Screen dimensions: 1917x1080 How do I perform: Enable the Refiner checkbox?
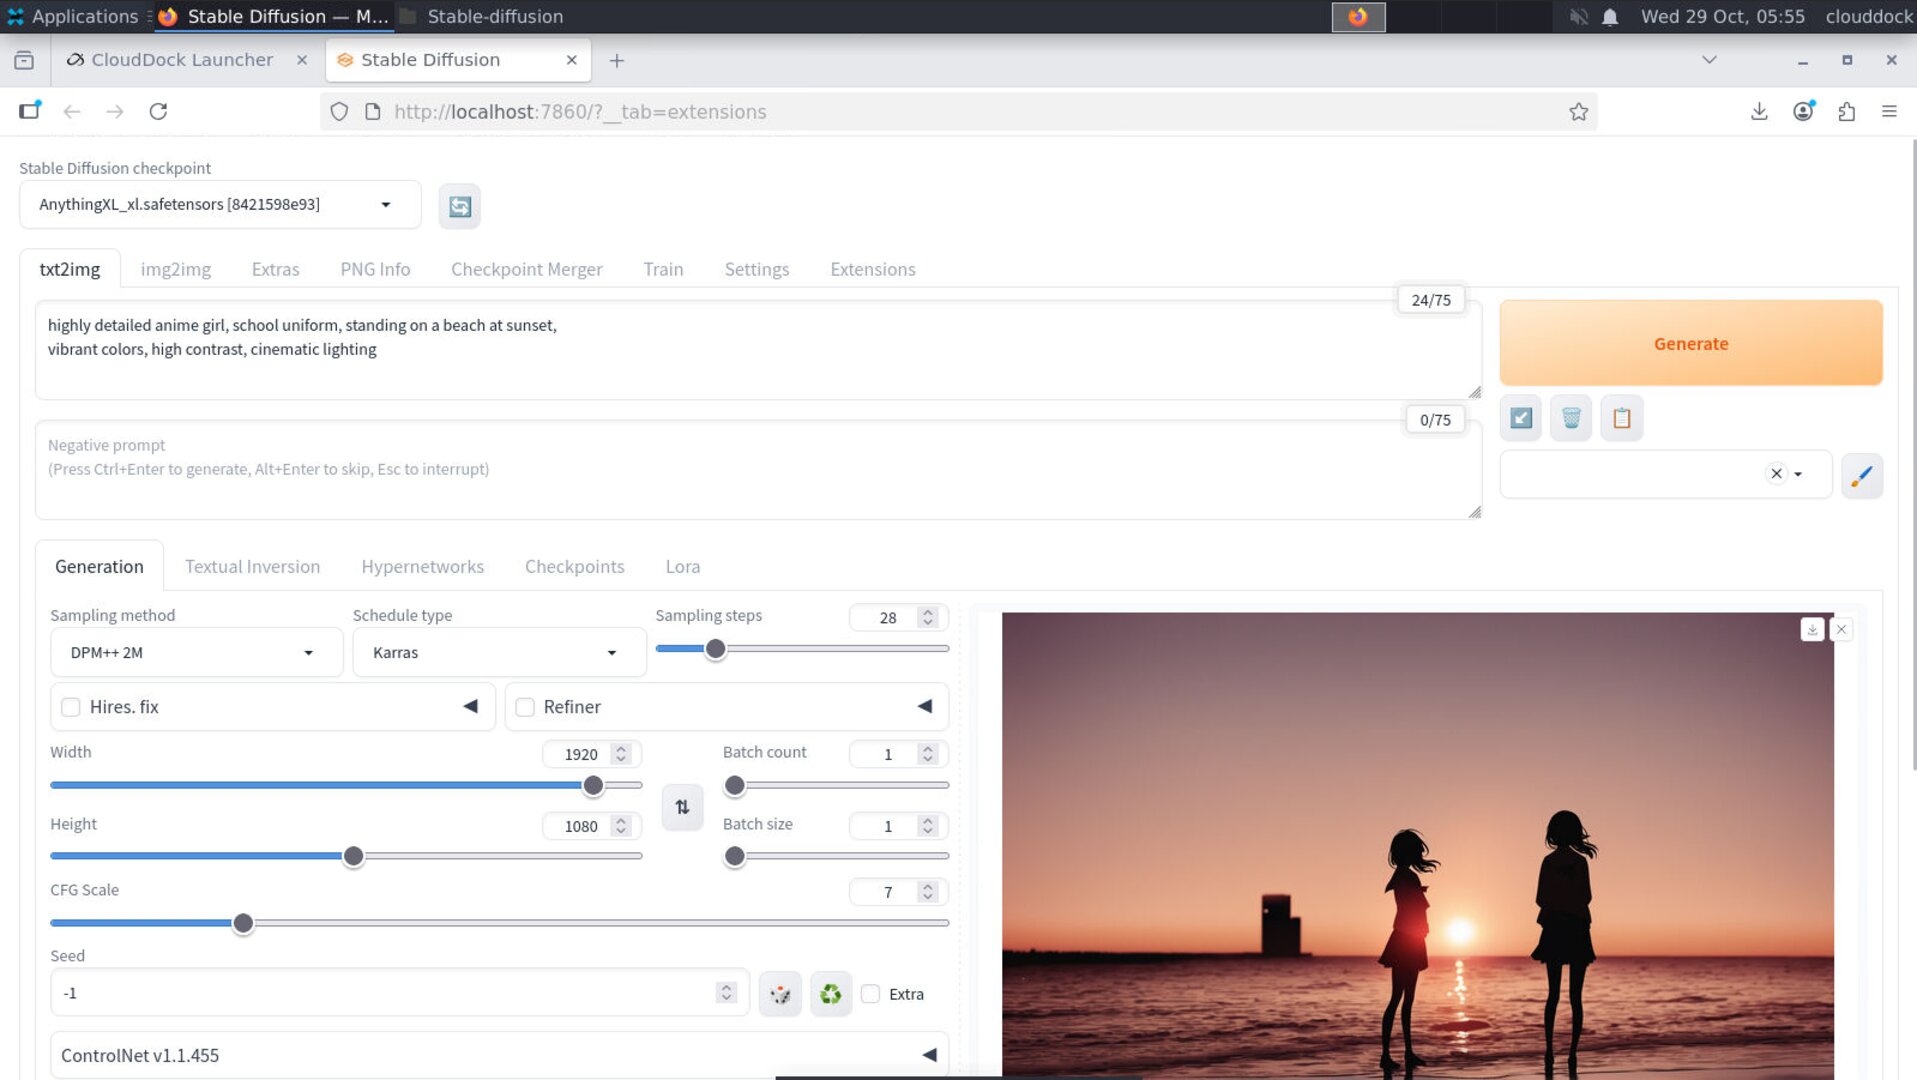pyautogui.click(x=525, y=707)
